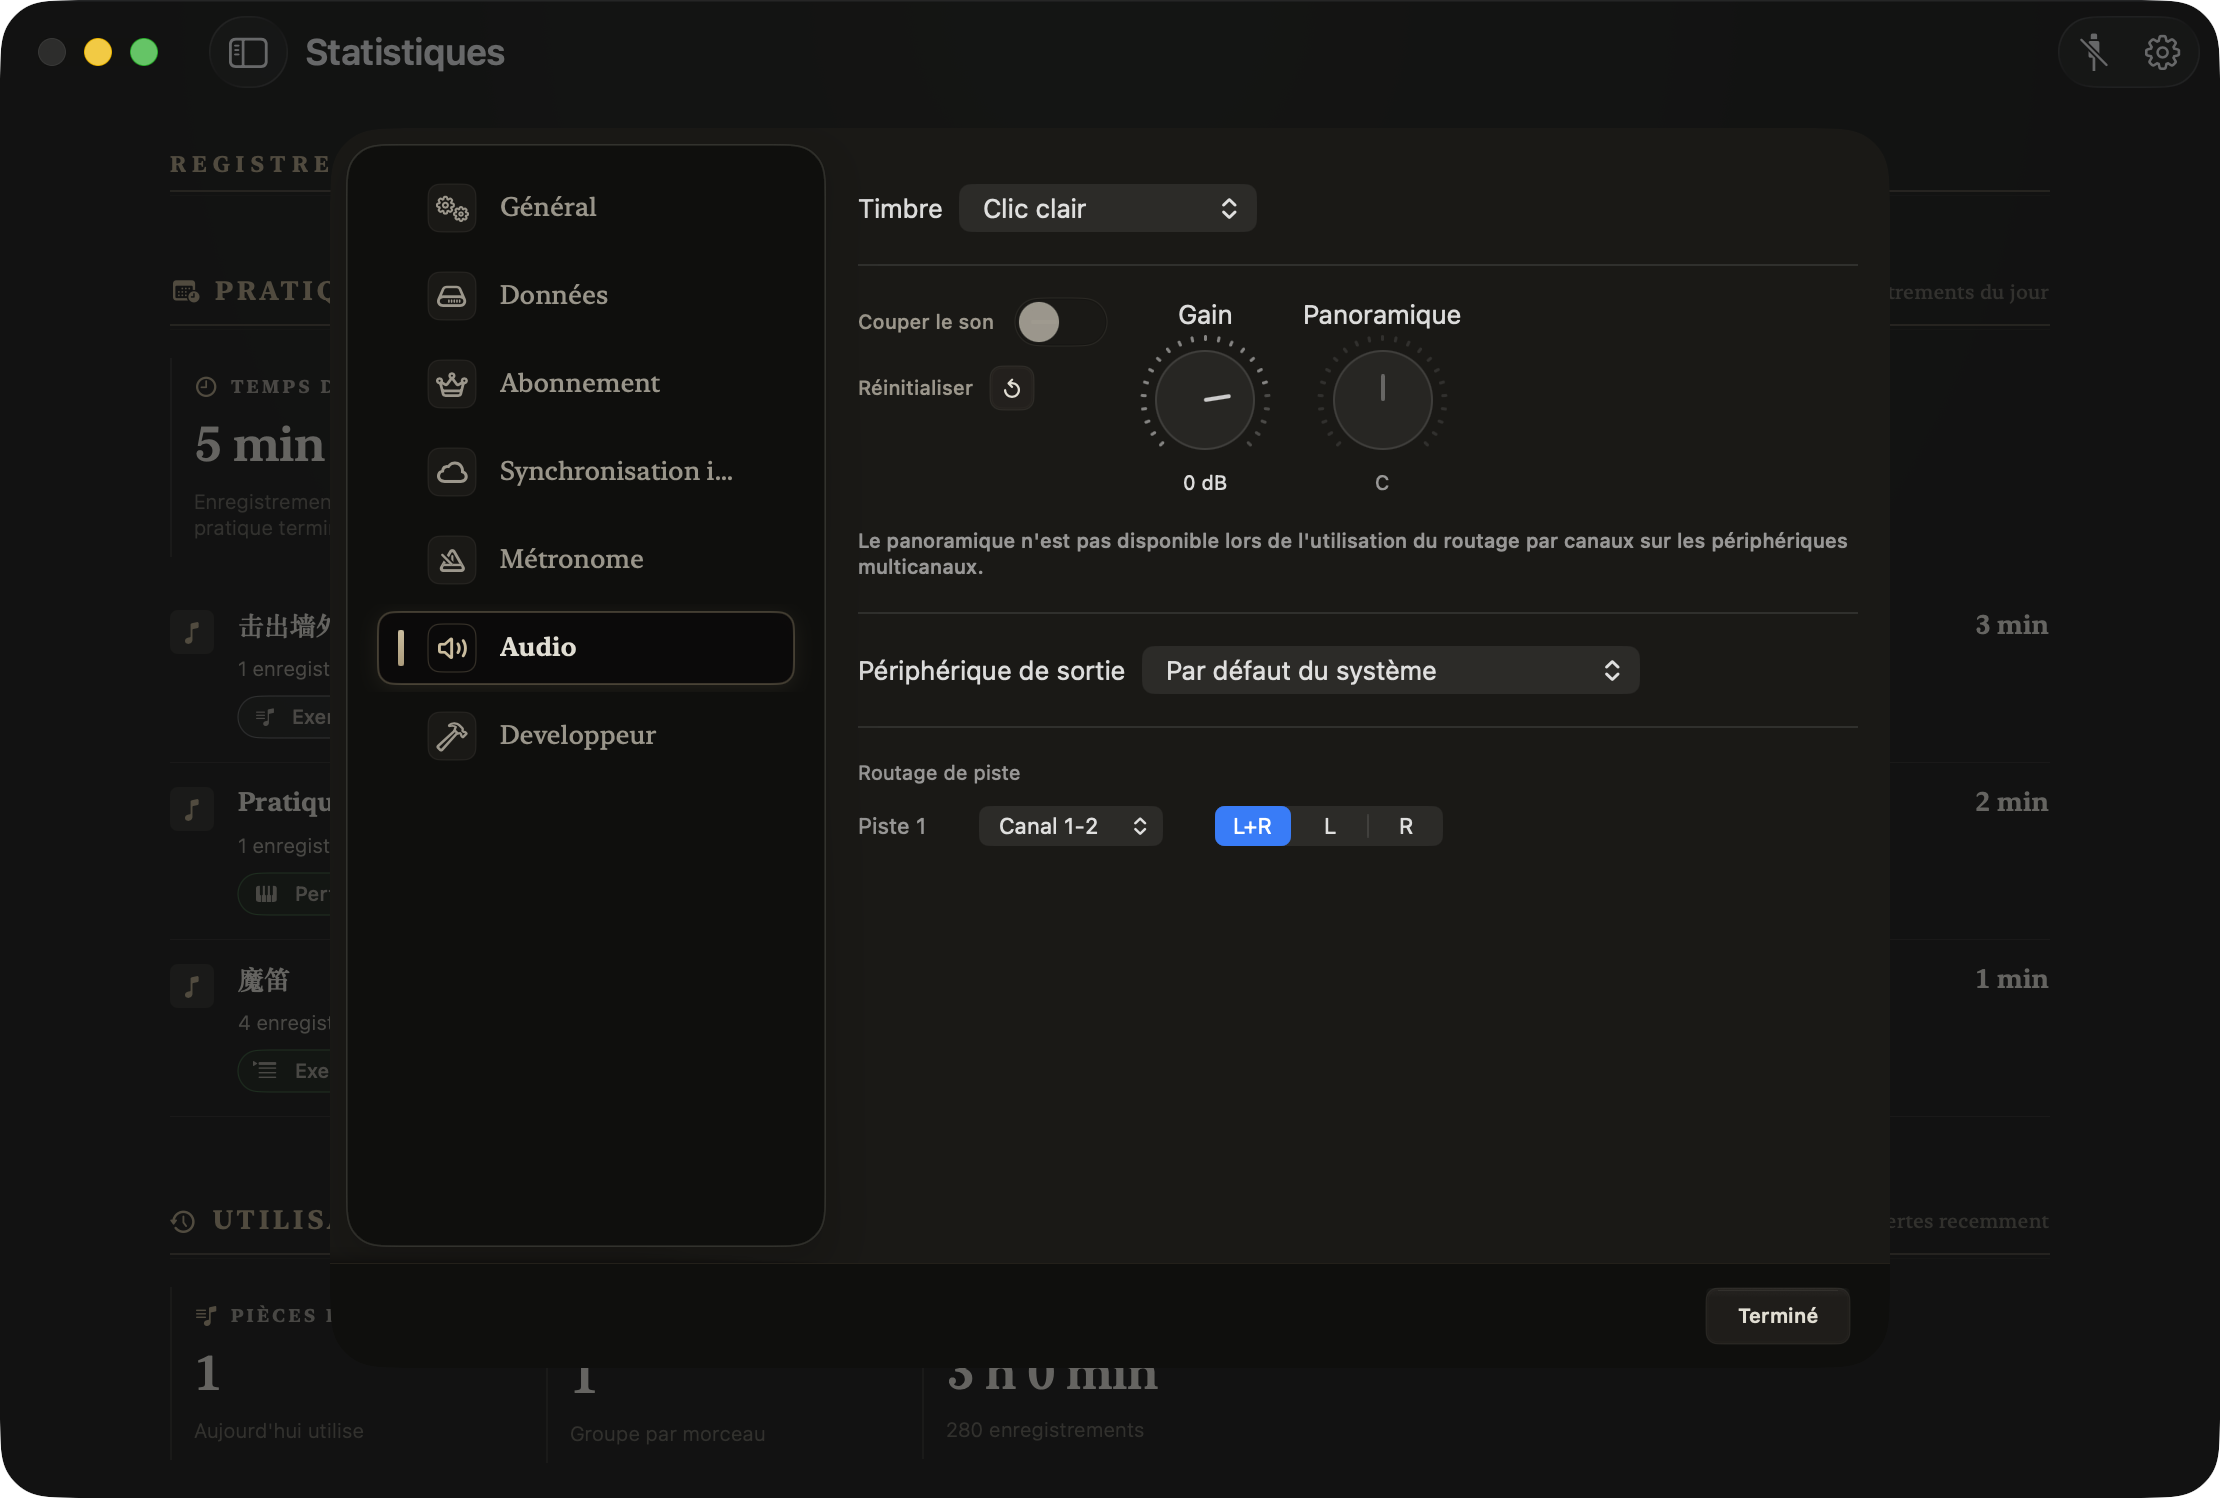Click the Audio speaker icon
Image resolution: width=2220 pixels, height=1498 pixels.
pos(452,647)
